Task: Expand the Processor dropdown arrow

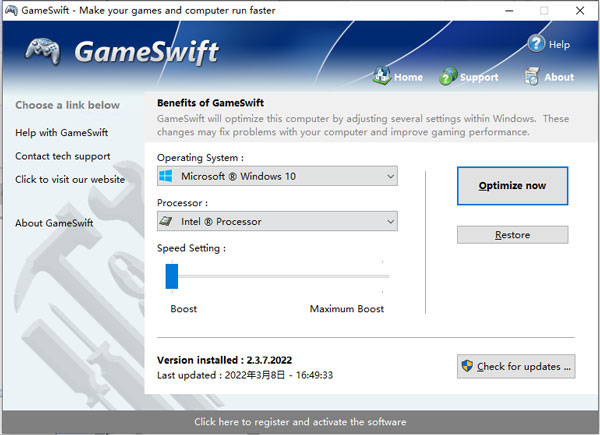Action: pos(390,222)
